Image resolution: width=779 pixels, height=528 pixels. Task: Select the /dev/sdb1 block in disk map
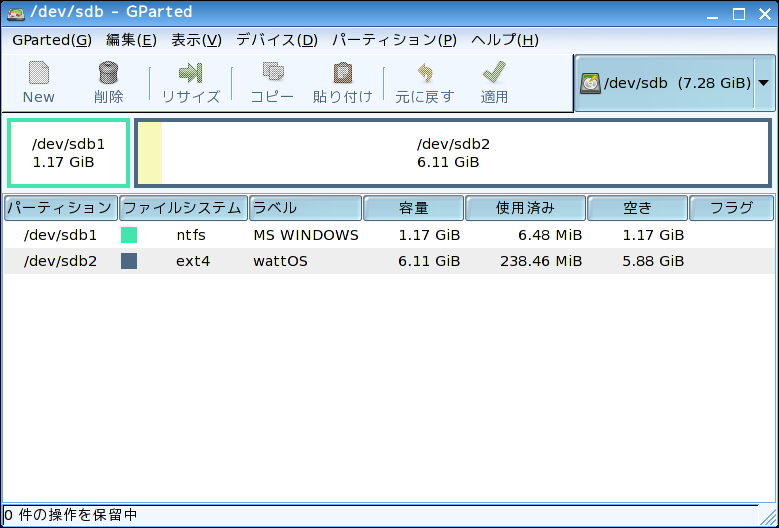(x=69, y=153)
